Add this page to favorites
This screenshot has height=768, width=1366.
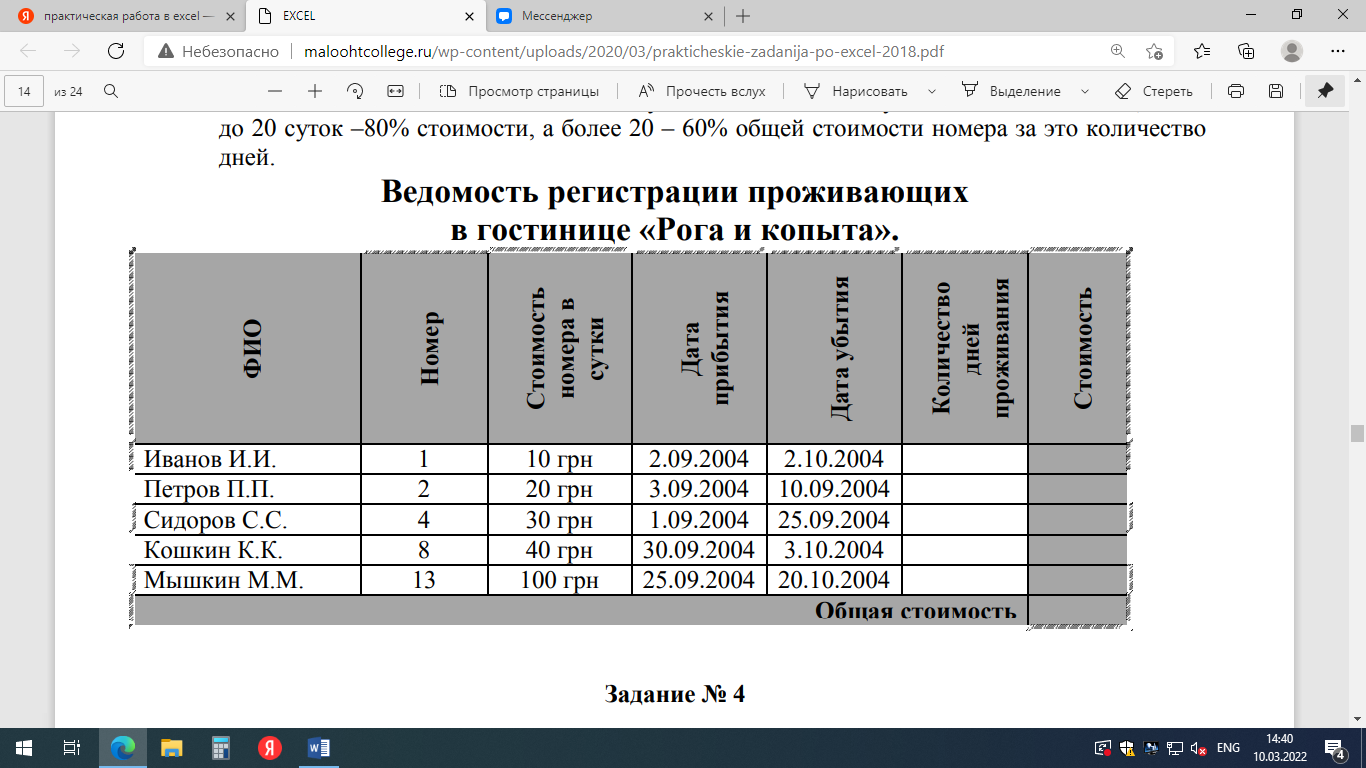(x=1154, y=51)
